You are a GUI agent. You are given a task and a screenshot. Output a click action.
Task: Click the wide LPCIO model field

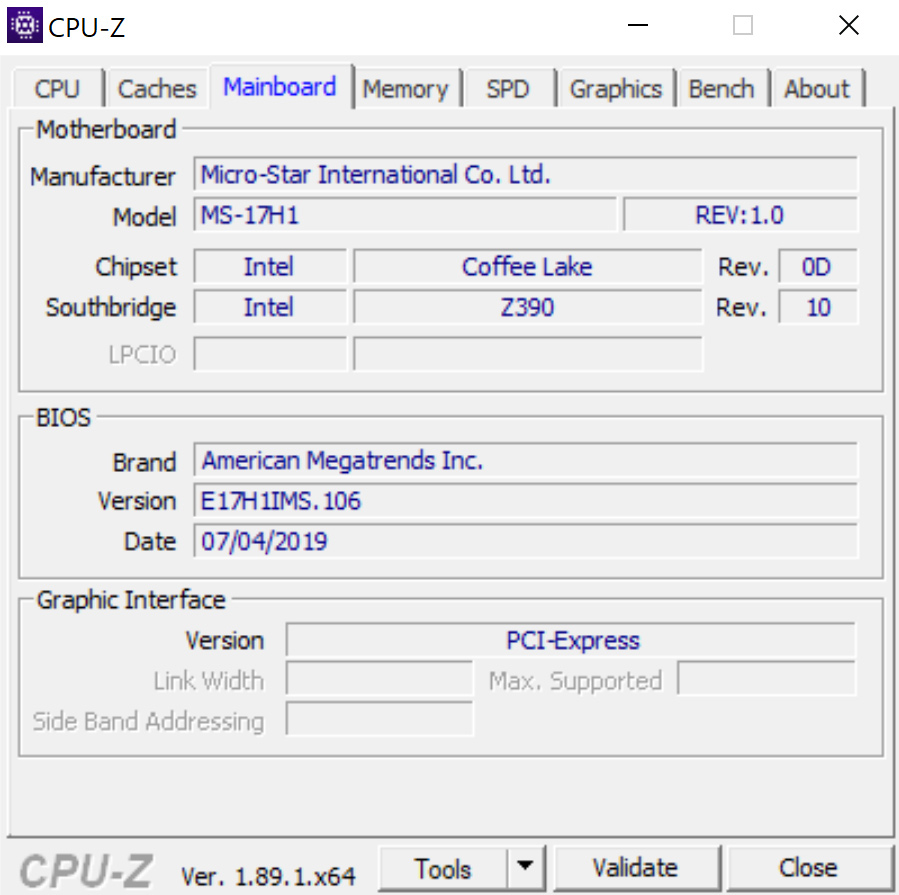point(527,354)
